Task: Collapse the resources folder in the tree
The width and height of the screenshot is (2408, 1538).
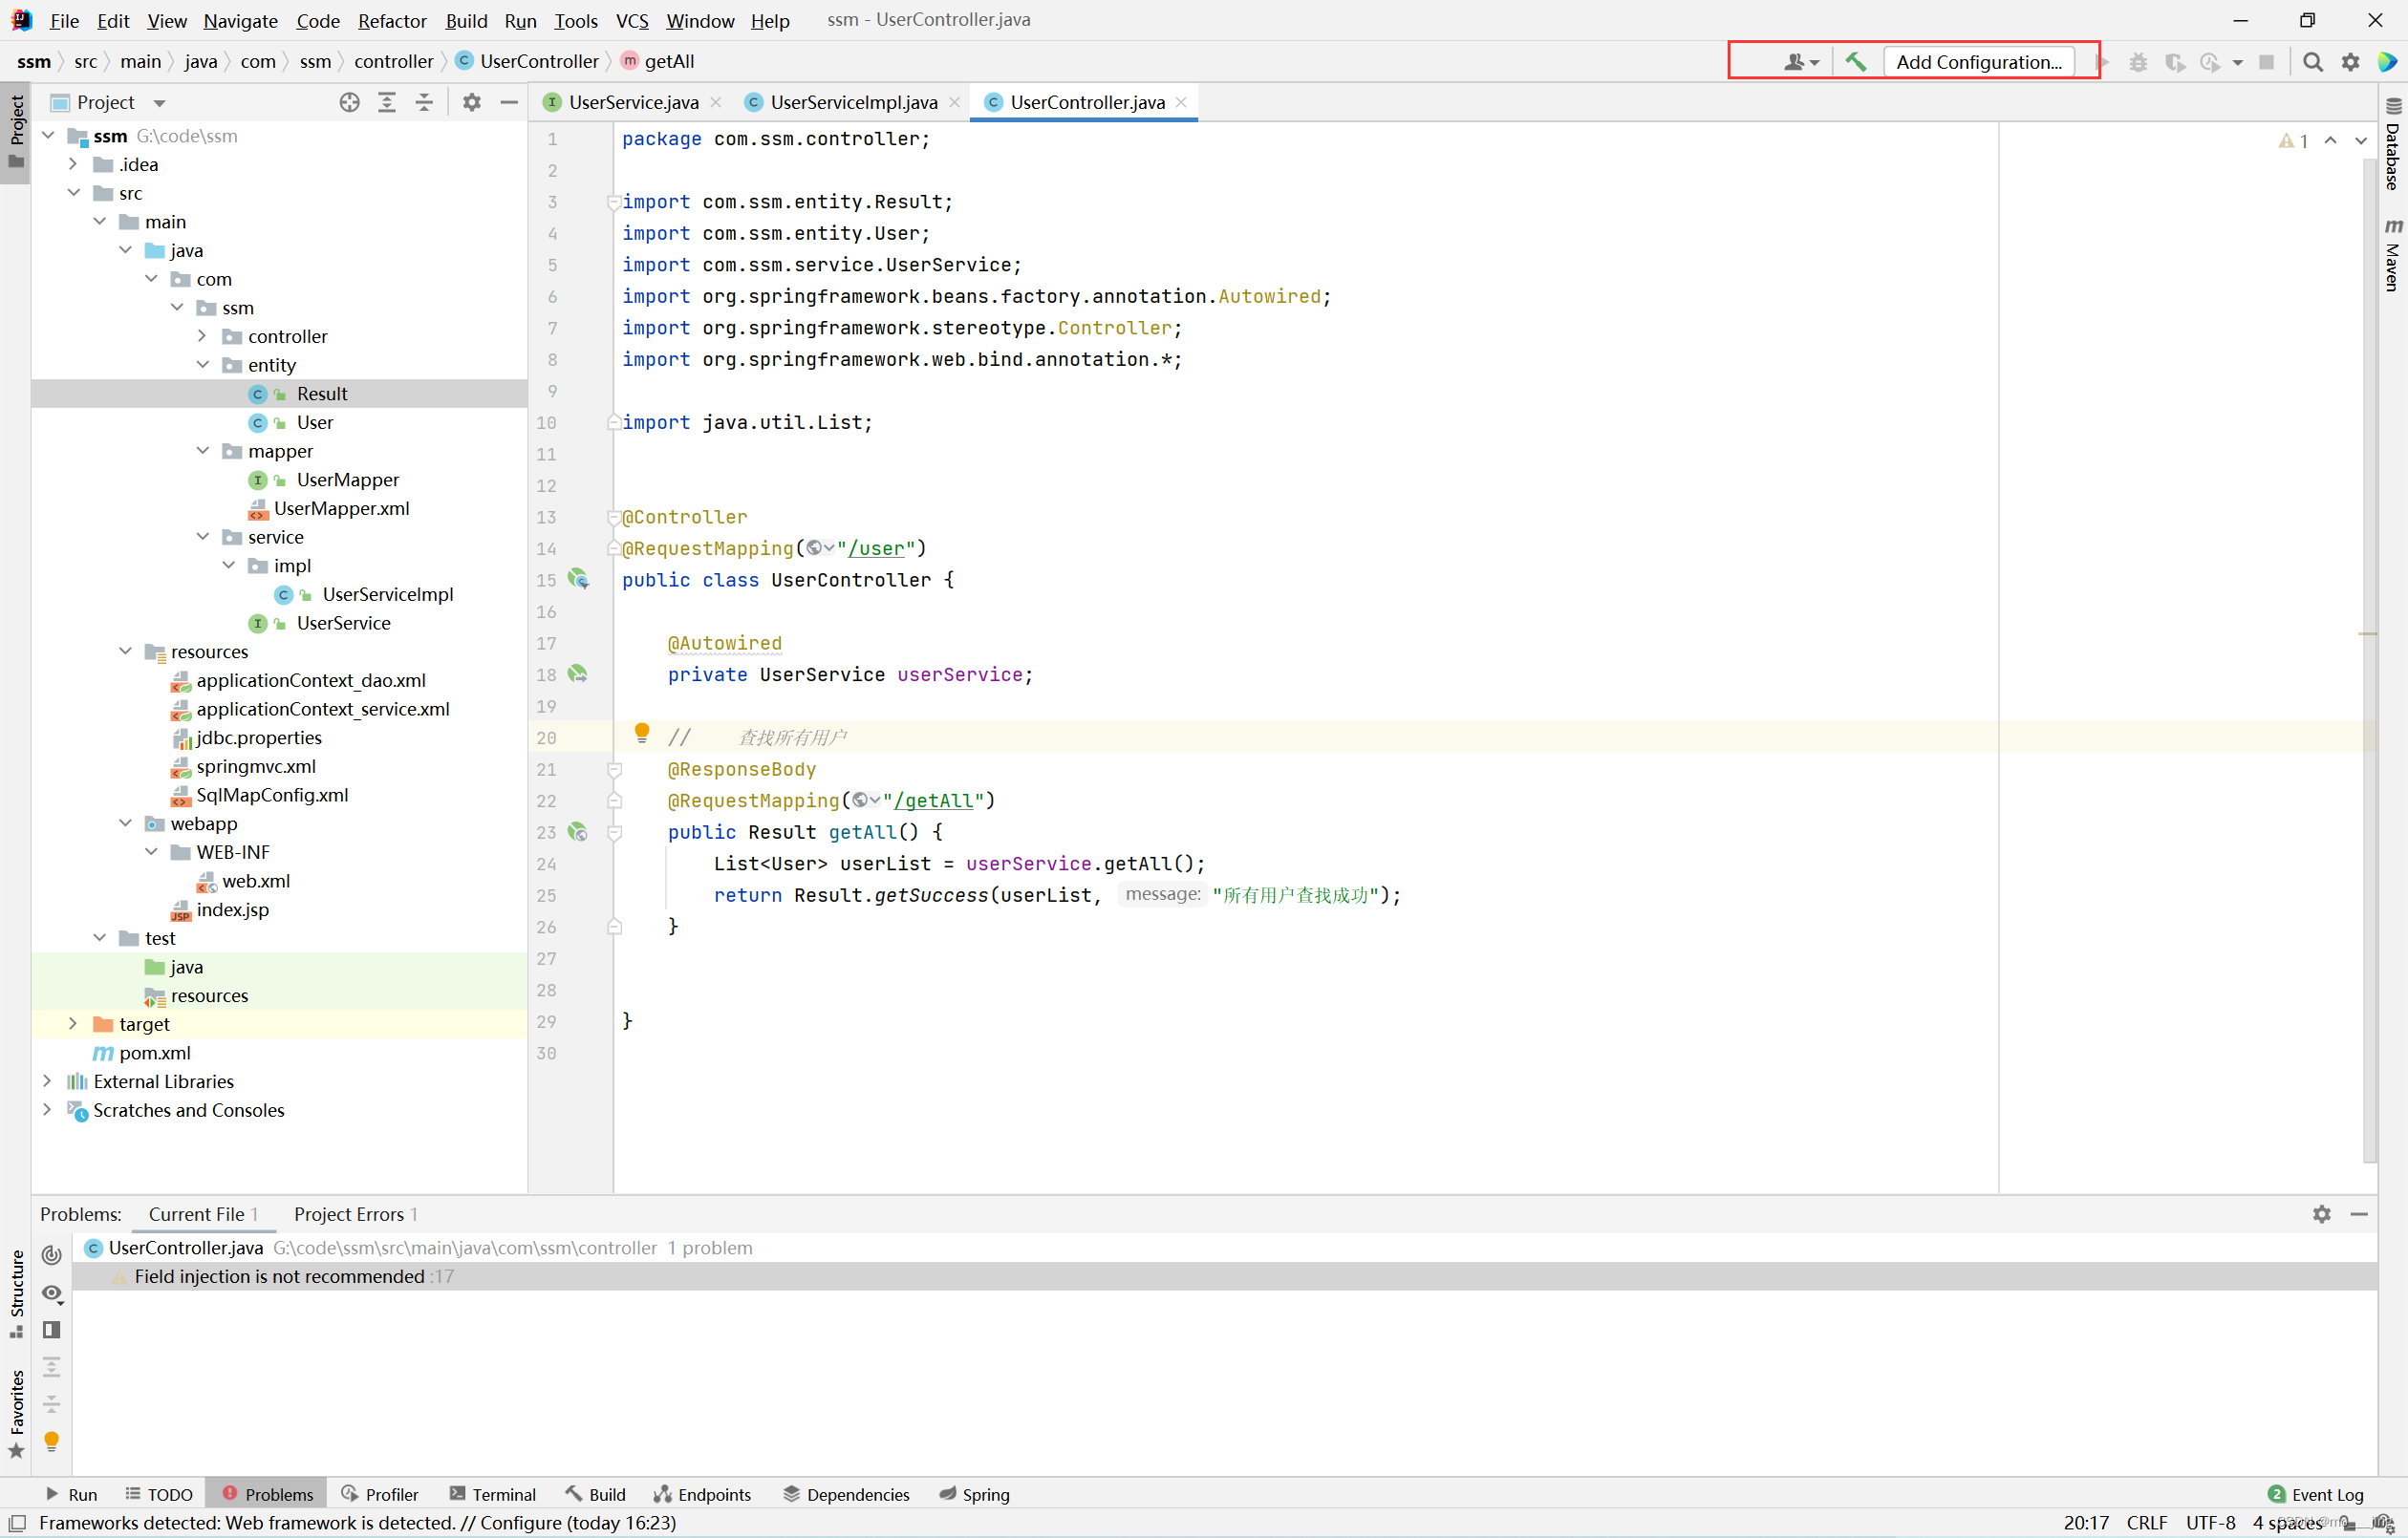Action: (125, 652)
